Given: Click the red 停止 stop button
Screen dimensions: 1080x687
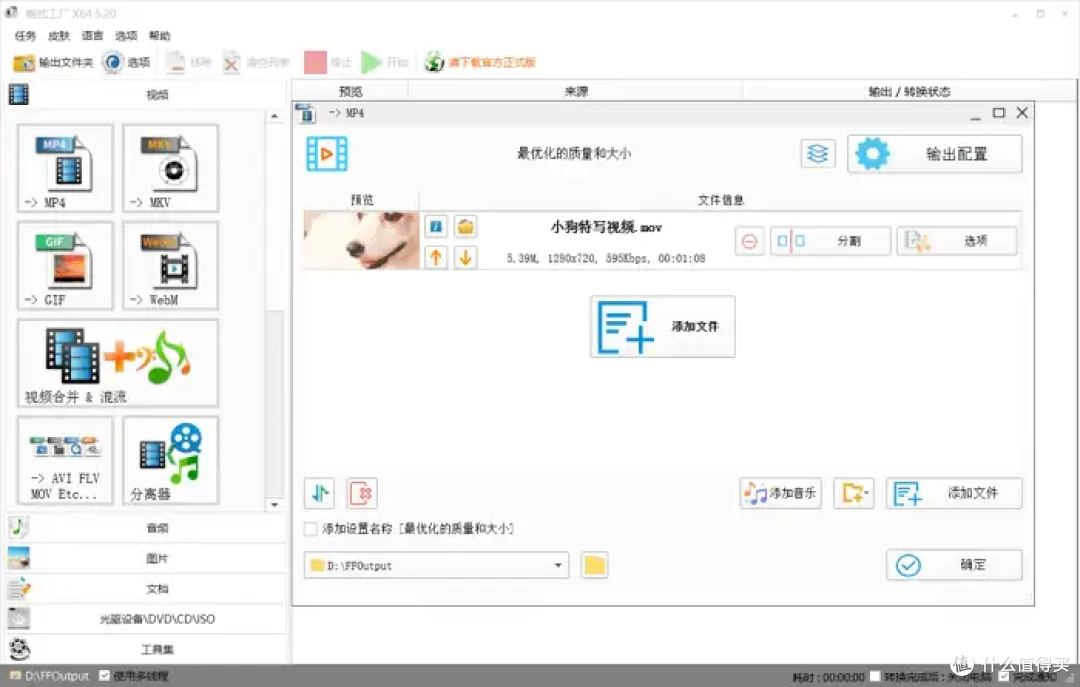Looking at the screenshot, I should point(328,63).
